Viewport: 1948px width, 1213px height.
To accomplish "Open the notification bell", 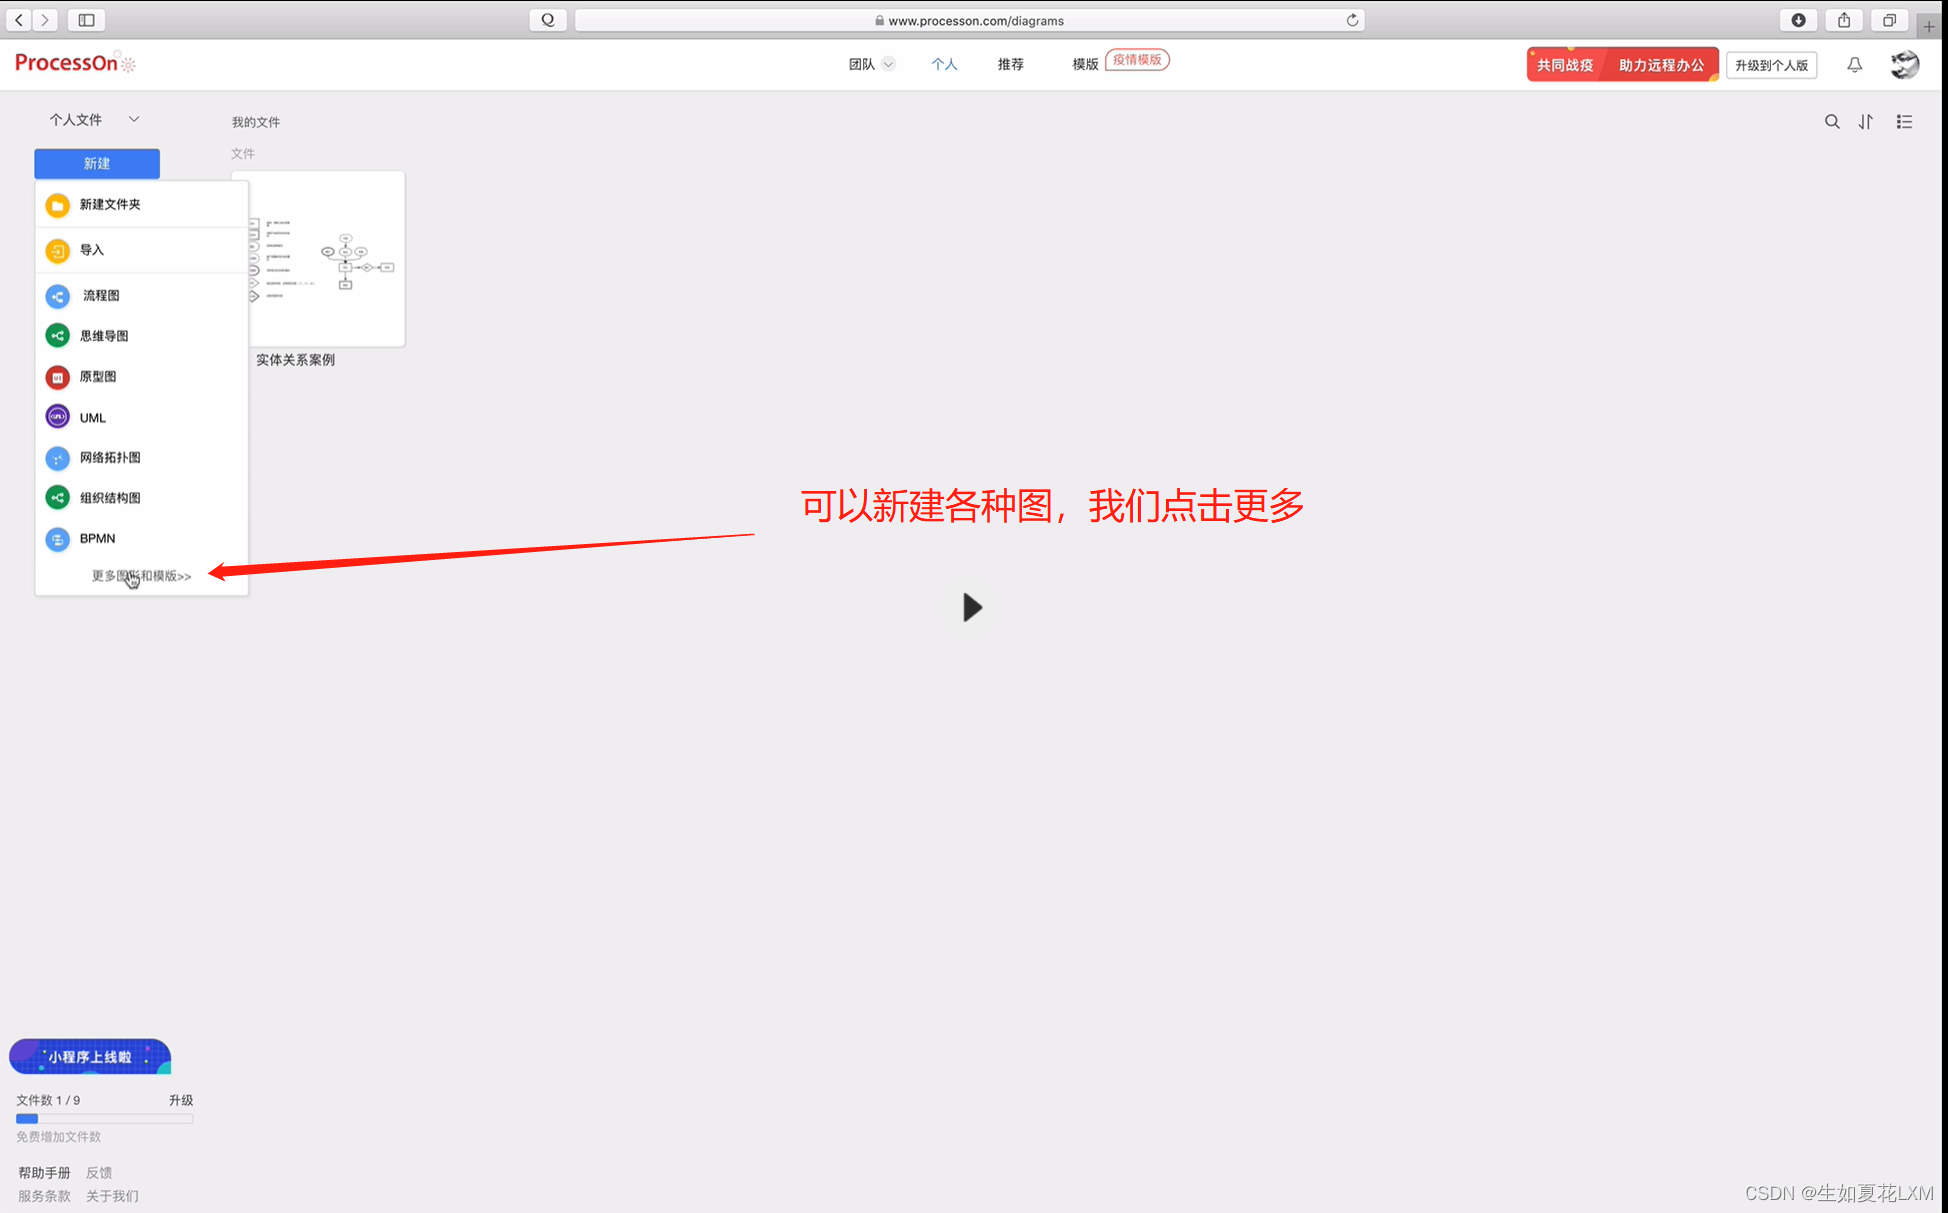I will point(1854,65).
